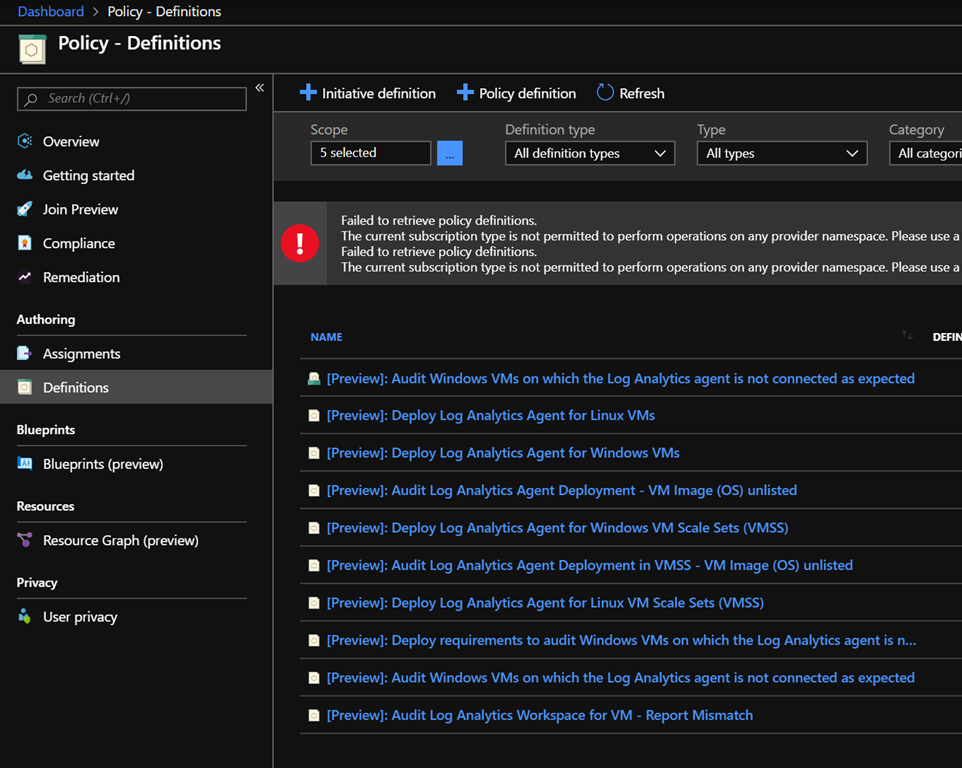Select Definitions in the sidebar menu
Screen dimensions: 962x768
(75, 387)
